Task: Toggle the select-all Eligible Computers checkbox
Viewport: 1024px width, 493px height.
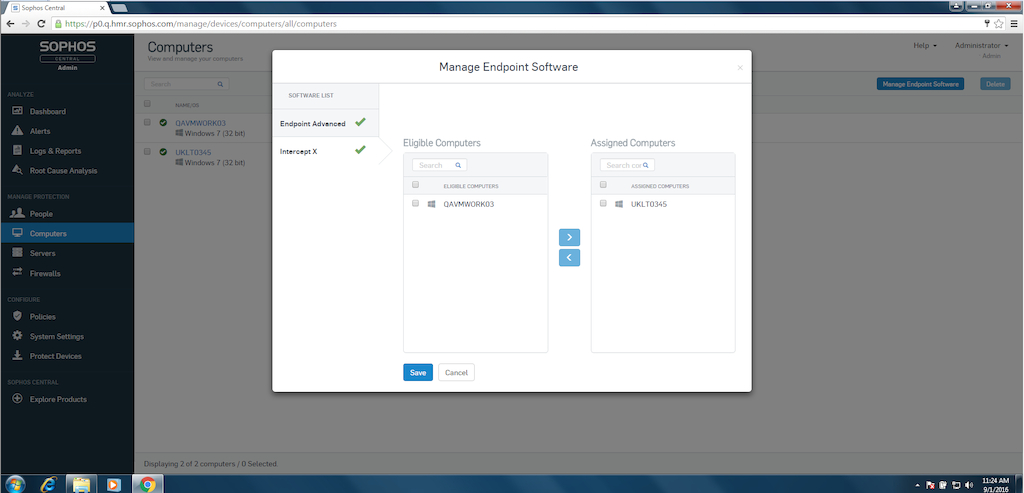Action: click(x=415, y=185)
